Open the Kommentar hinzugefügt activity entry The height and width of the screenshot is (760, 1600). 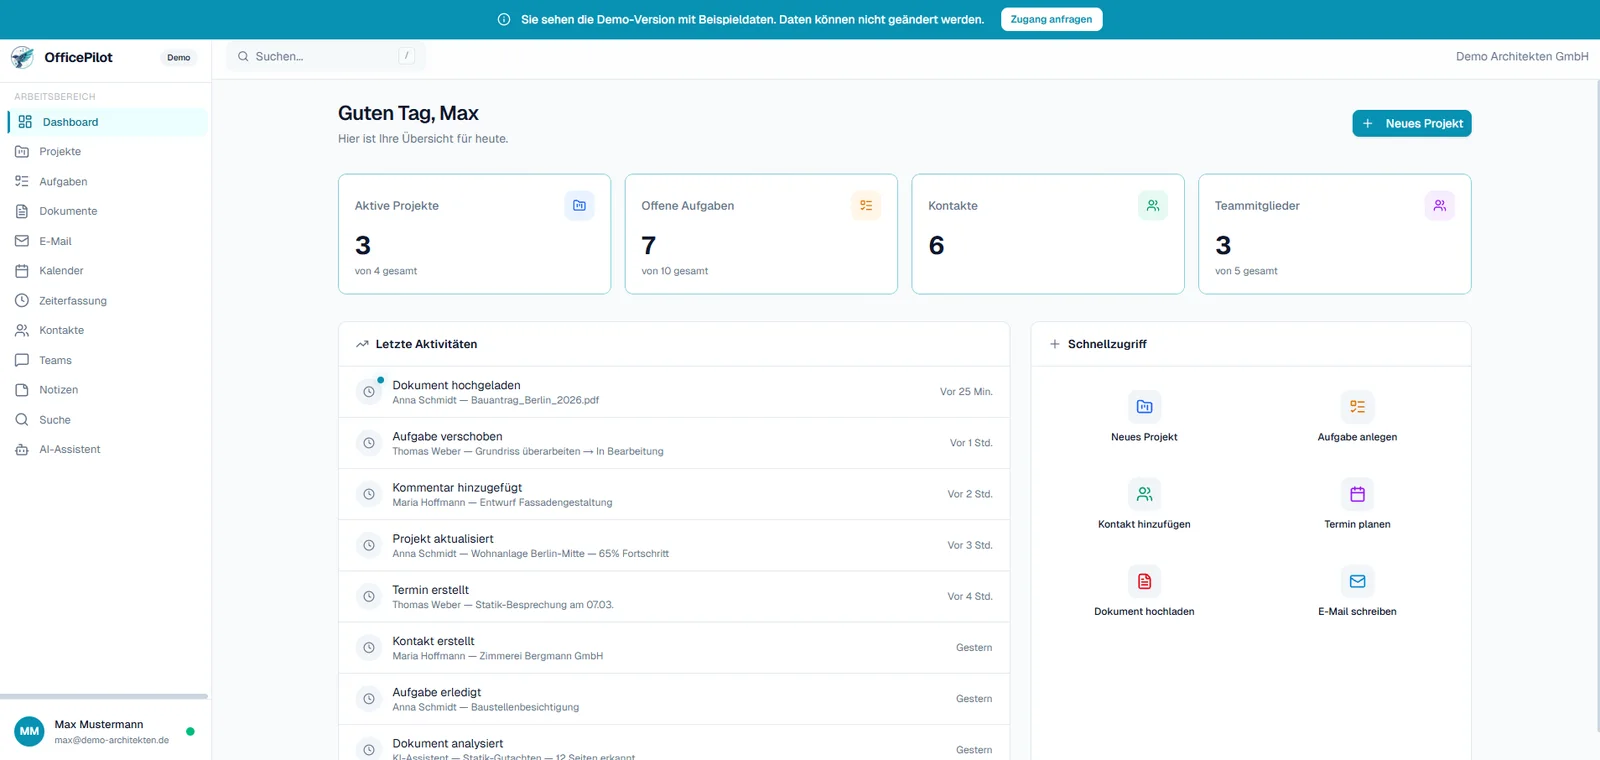(x=674, y=494)
